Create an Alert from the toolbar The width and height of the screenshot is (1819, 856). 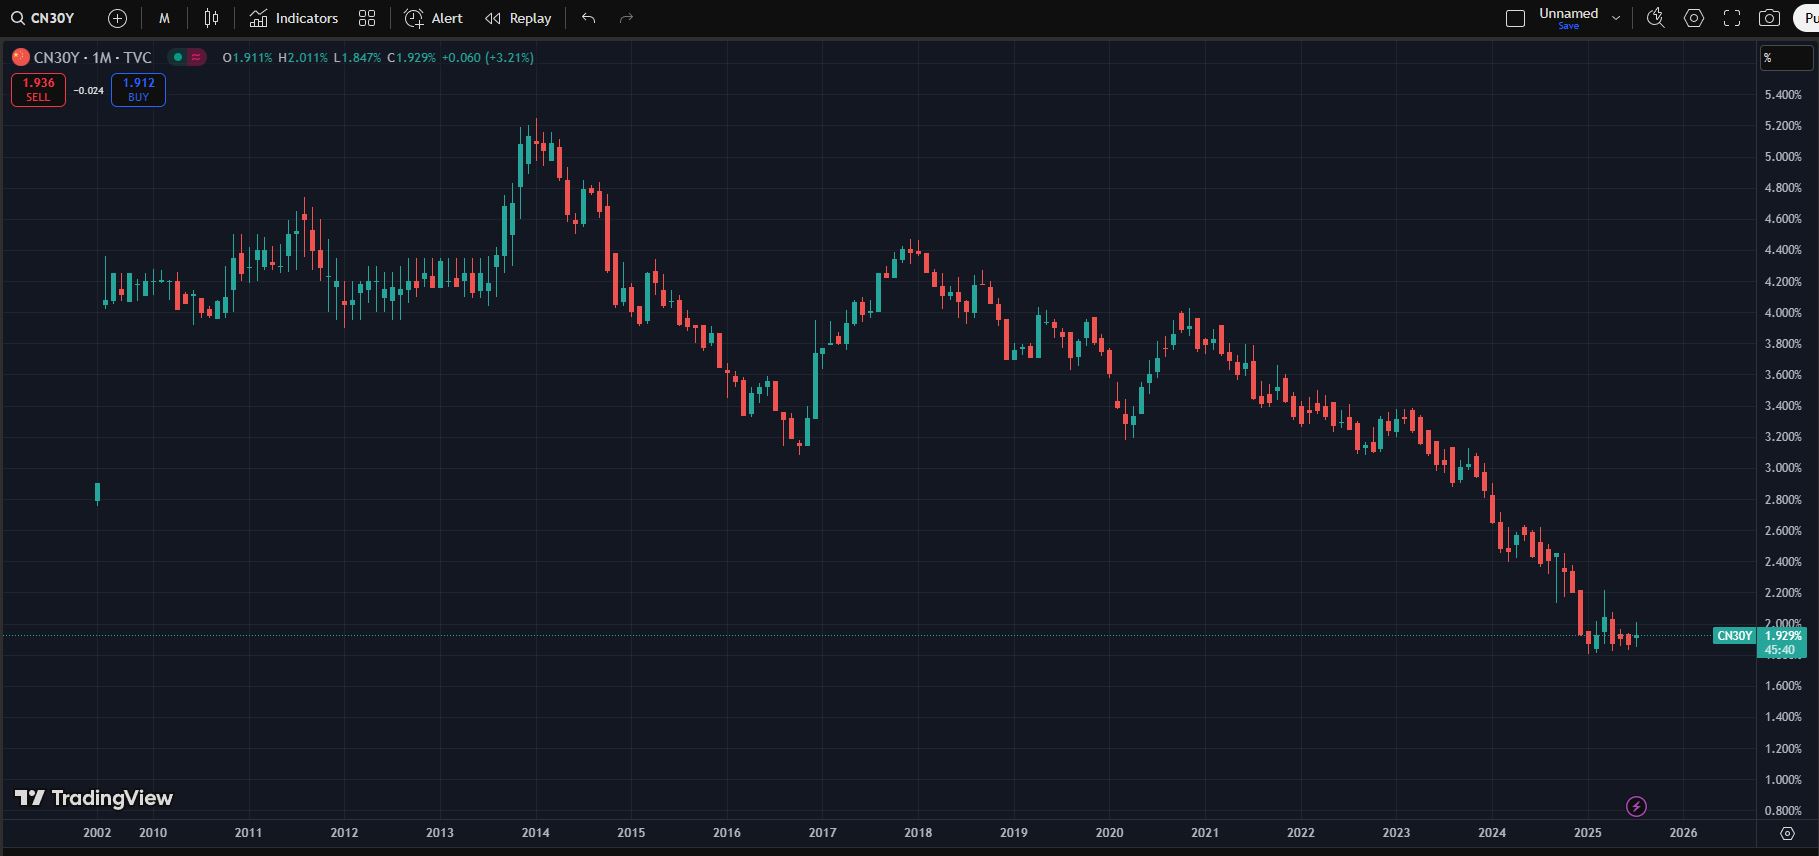pyautogui.click(x=433, y=18)
